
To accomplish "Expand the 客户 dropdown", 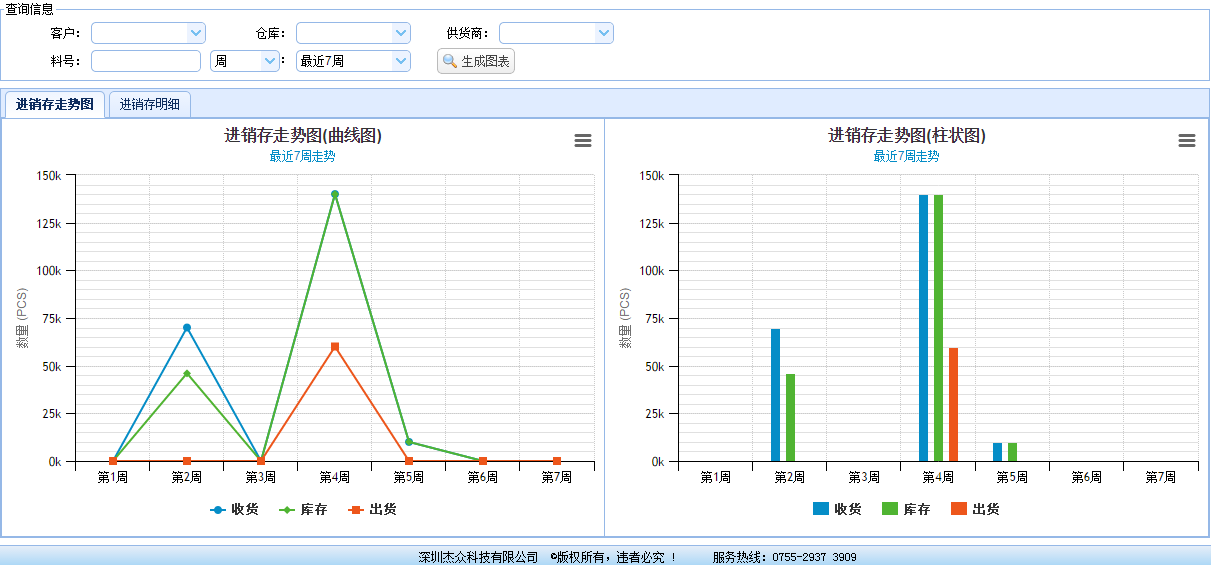I will [x=196, y=33].
